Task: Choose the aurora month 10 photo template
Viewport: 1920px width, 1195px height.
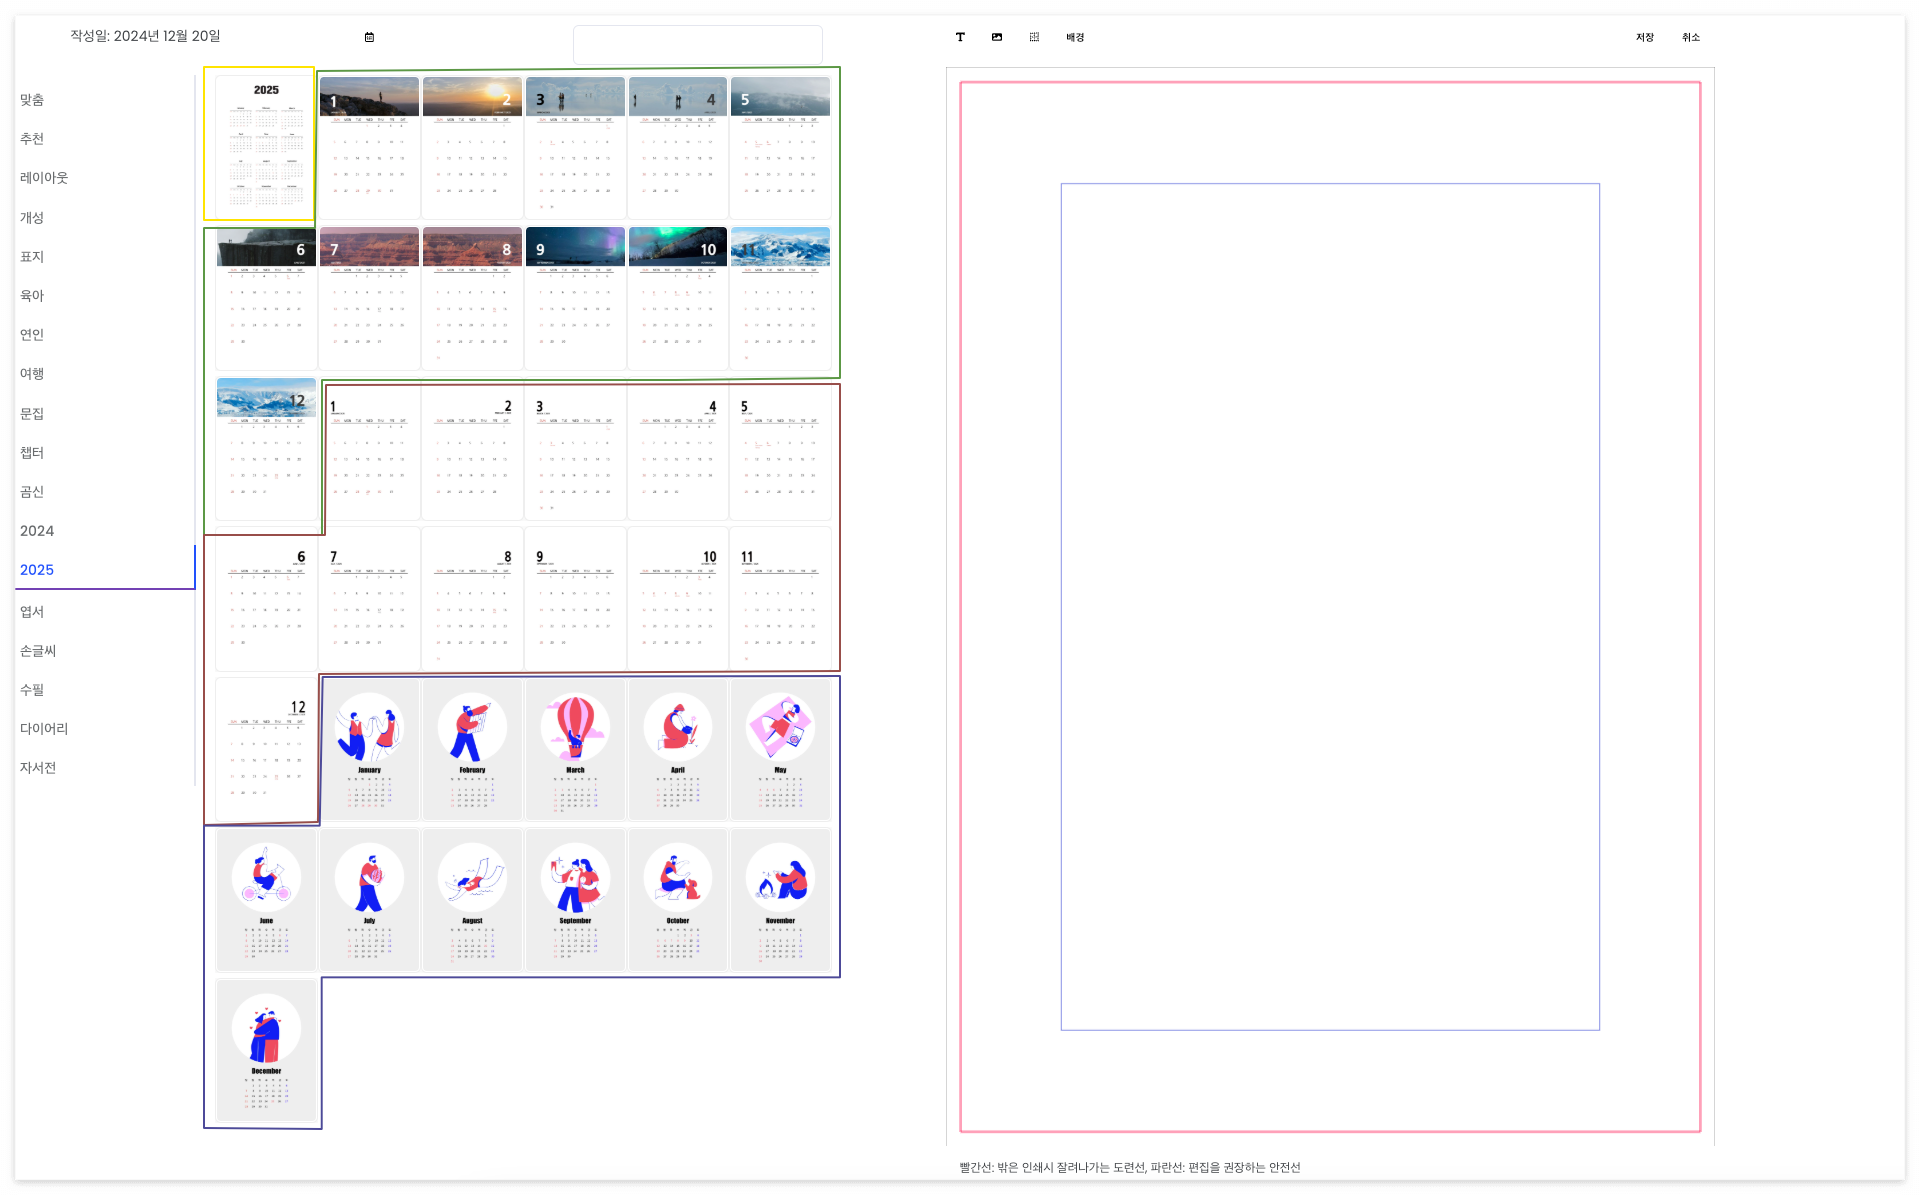Action: (x=678, y=297)
